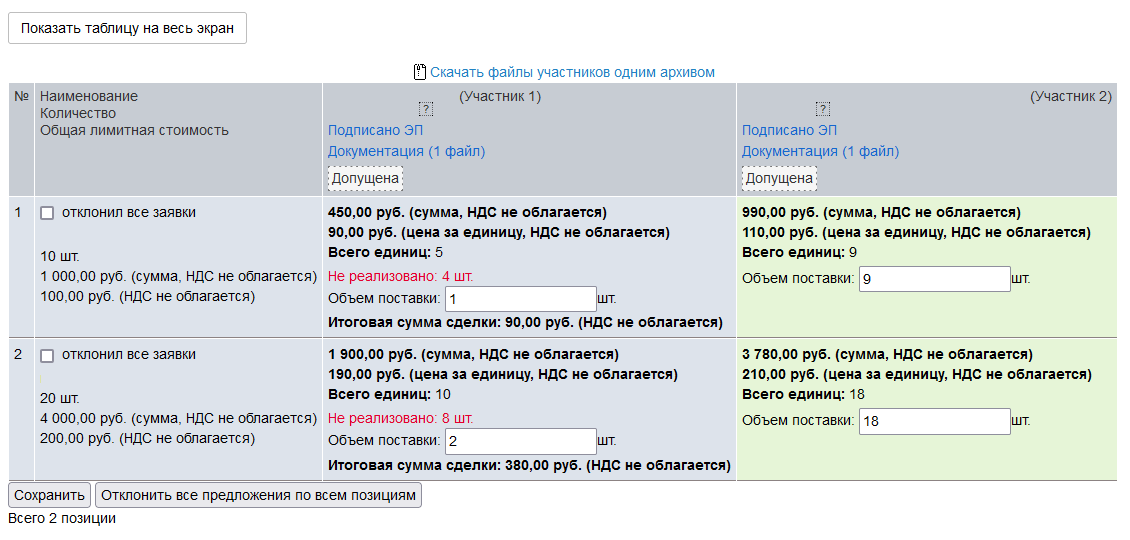
Task: Open Участник 2 'Документация (1 файл)' link
Action: tap(820, 151)
